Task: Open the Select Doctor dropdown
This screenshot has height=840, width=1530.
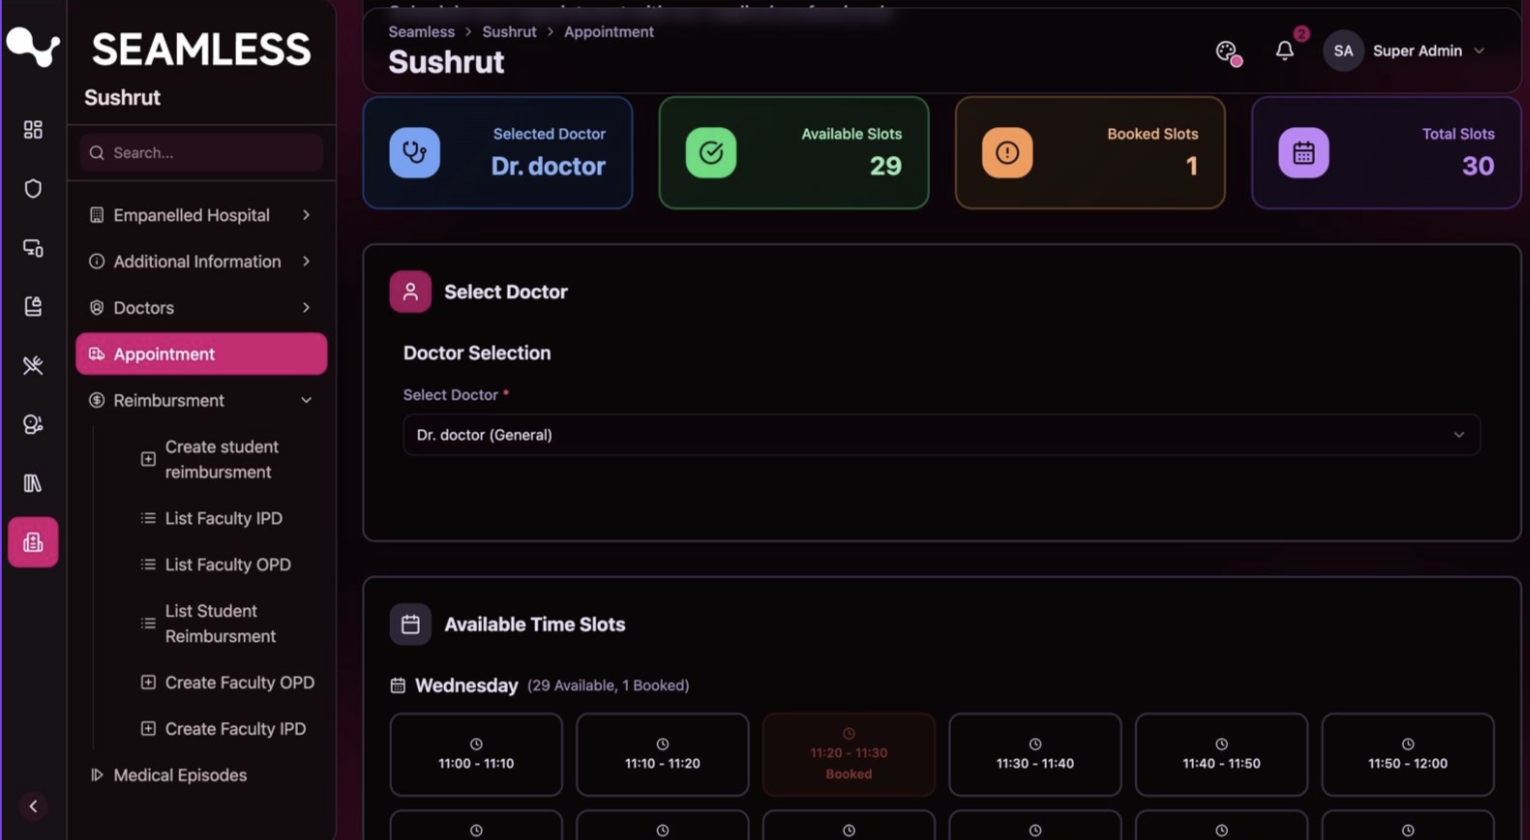Action: click(x=940, y=435)
